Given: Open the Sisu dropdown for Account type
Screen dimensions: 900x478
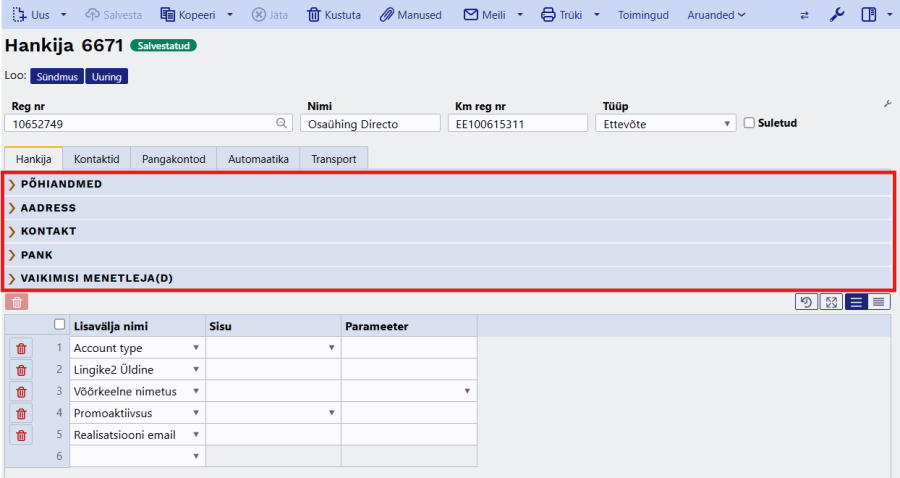Looking at the screenshot, I should [331, 348].
